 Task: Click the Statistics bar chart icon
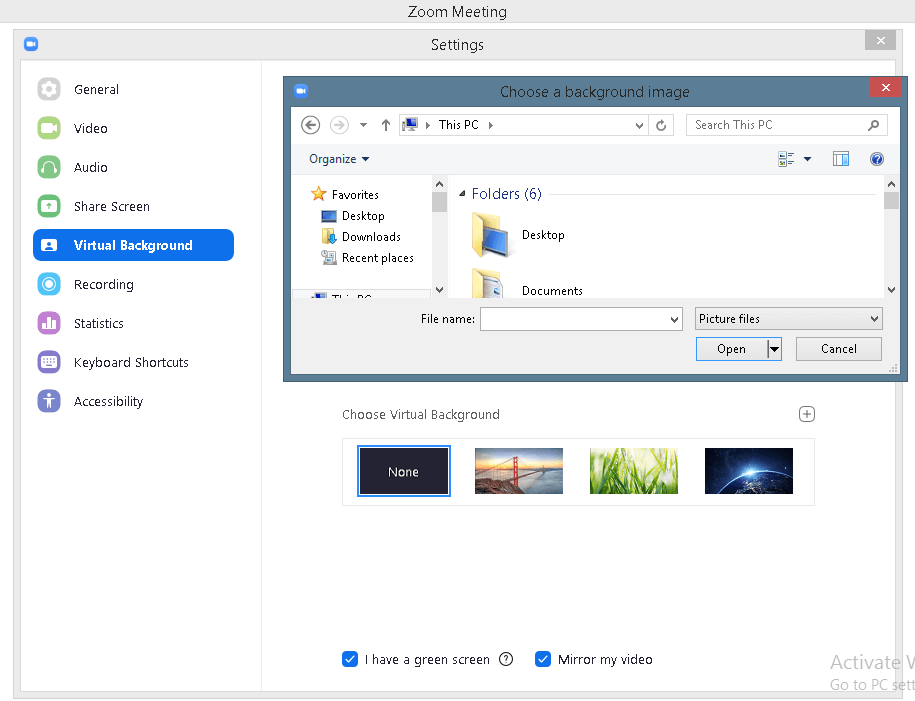[x=49, y=323]
